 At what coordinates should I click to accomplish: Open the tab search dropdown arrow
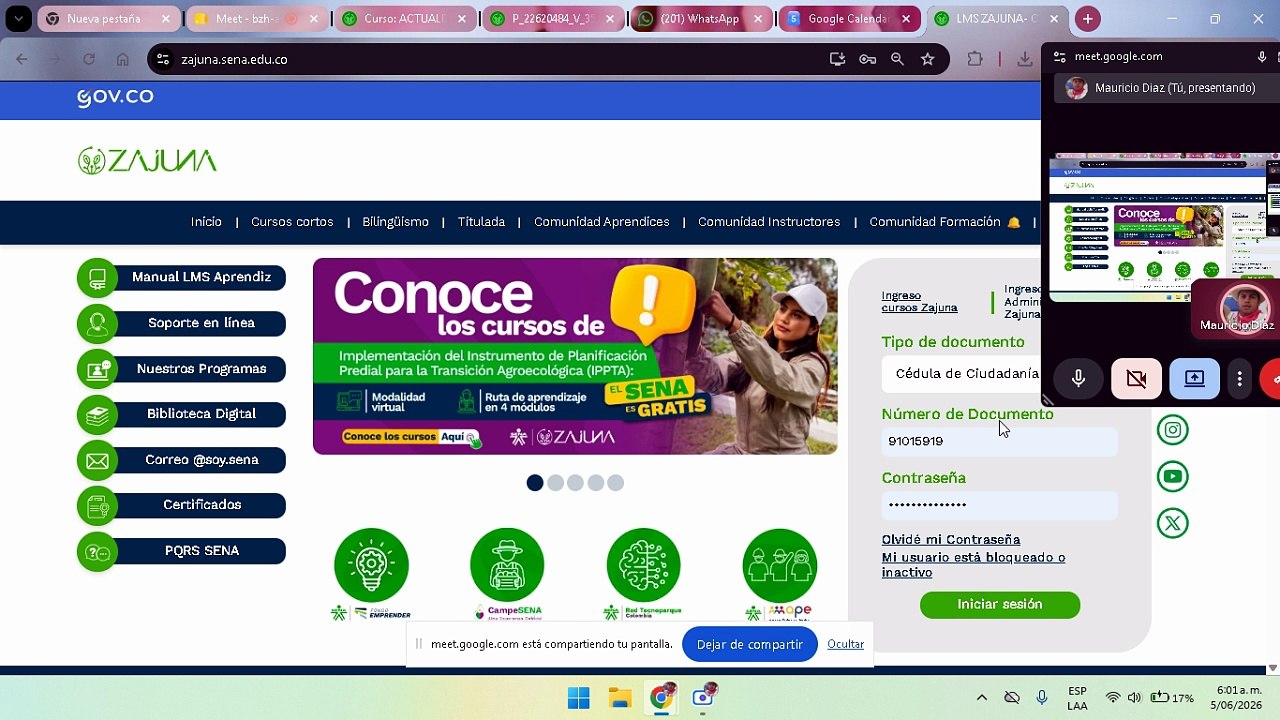[x=18, y=18]
